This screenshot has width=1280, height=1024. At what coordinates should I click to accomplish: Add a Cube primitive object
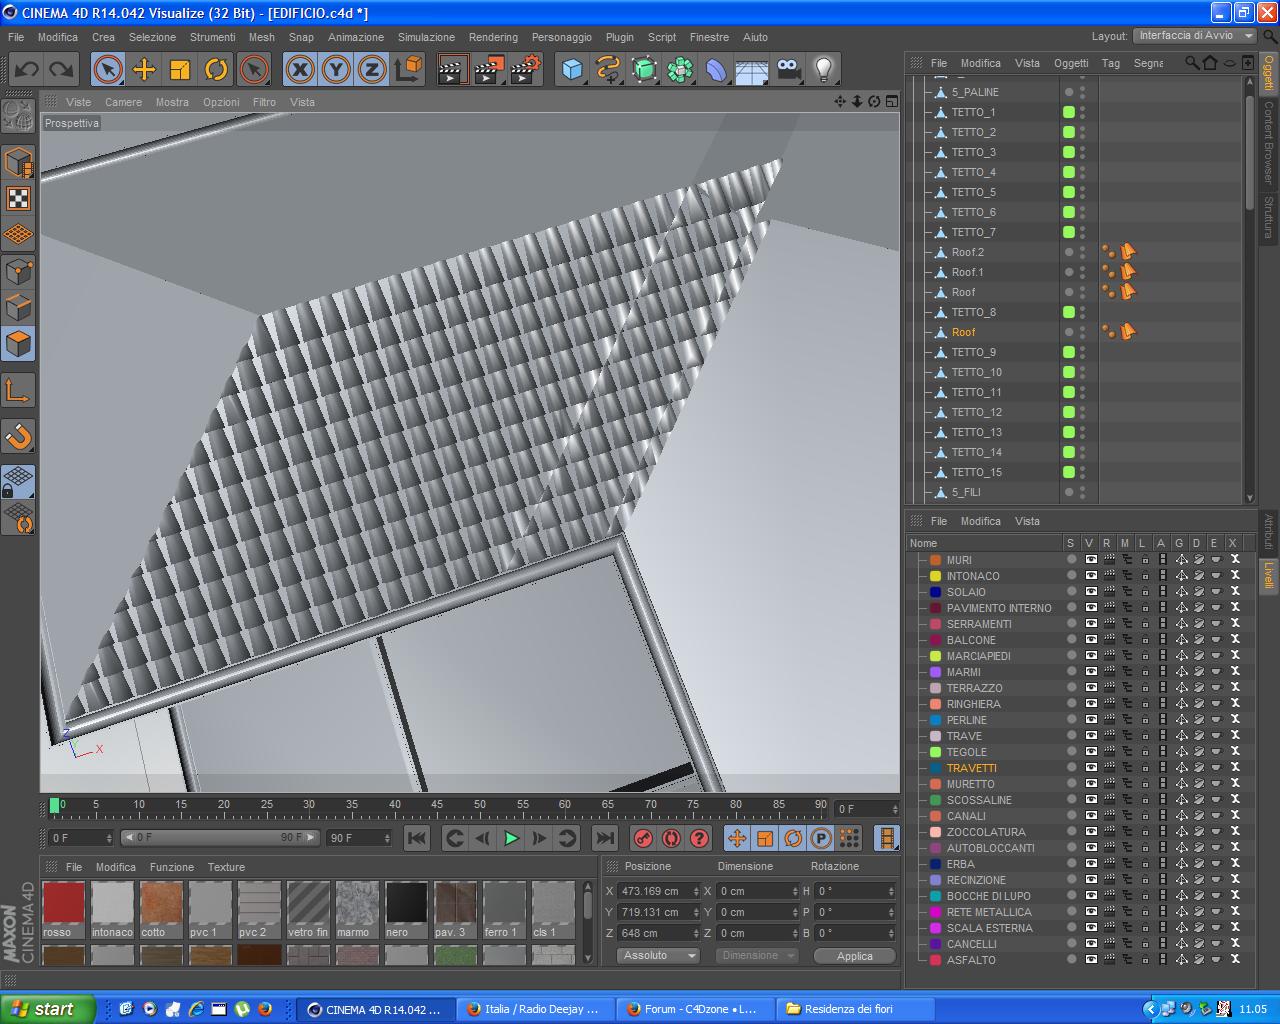(572, 70)
